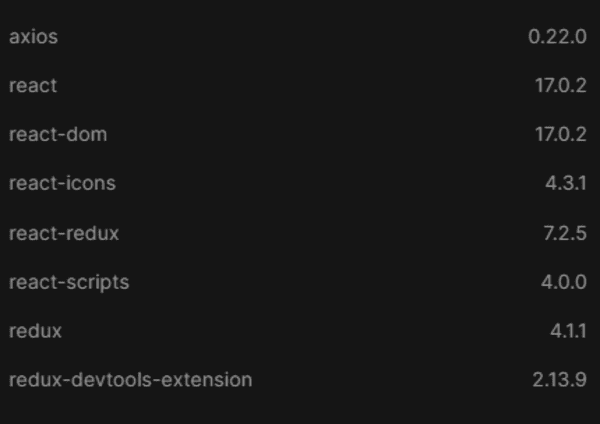Click the react-dom version number
This screenshot has width=600, height=424.
pyautogui.click(x=560, y=134)
